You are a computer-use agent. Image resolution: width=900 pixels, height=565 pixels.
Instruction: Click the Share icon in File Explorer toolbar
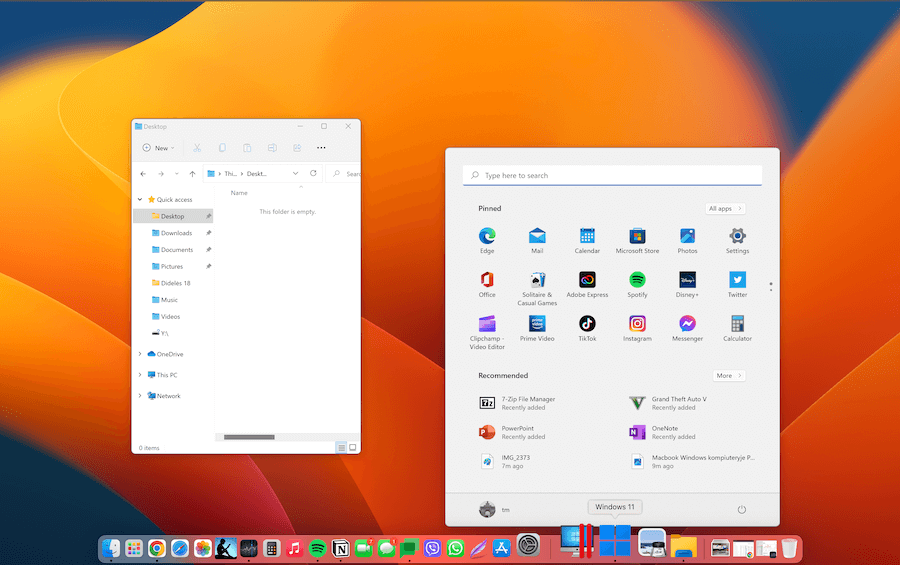pos(297,148)
